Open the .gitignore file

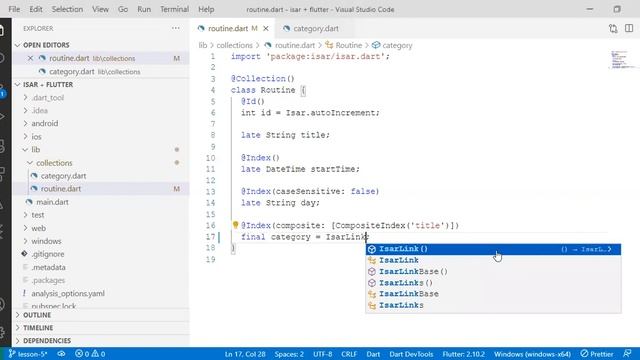(x=48, y=254)
